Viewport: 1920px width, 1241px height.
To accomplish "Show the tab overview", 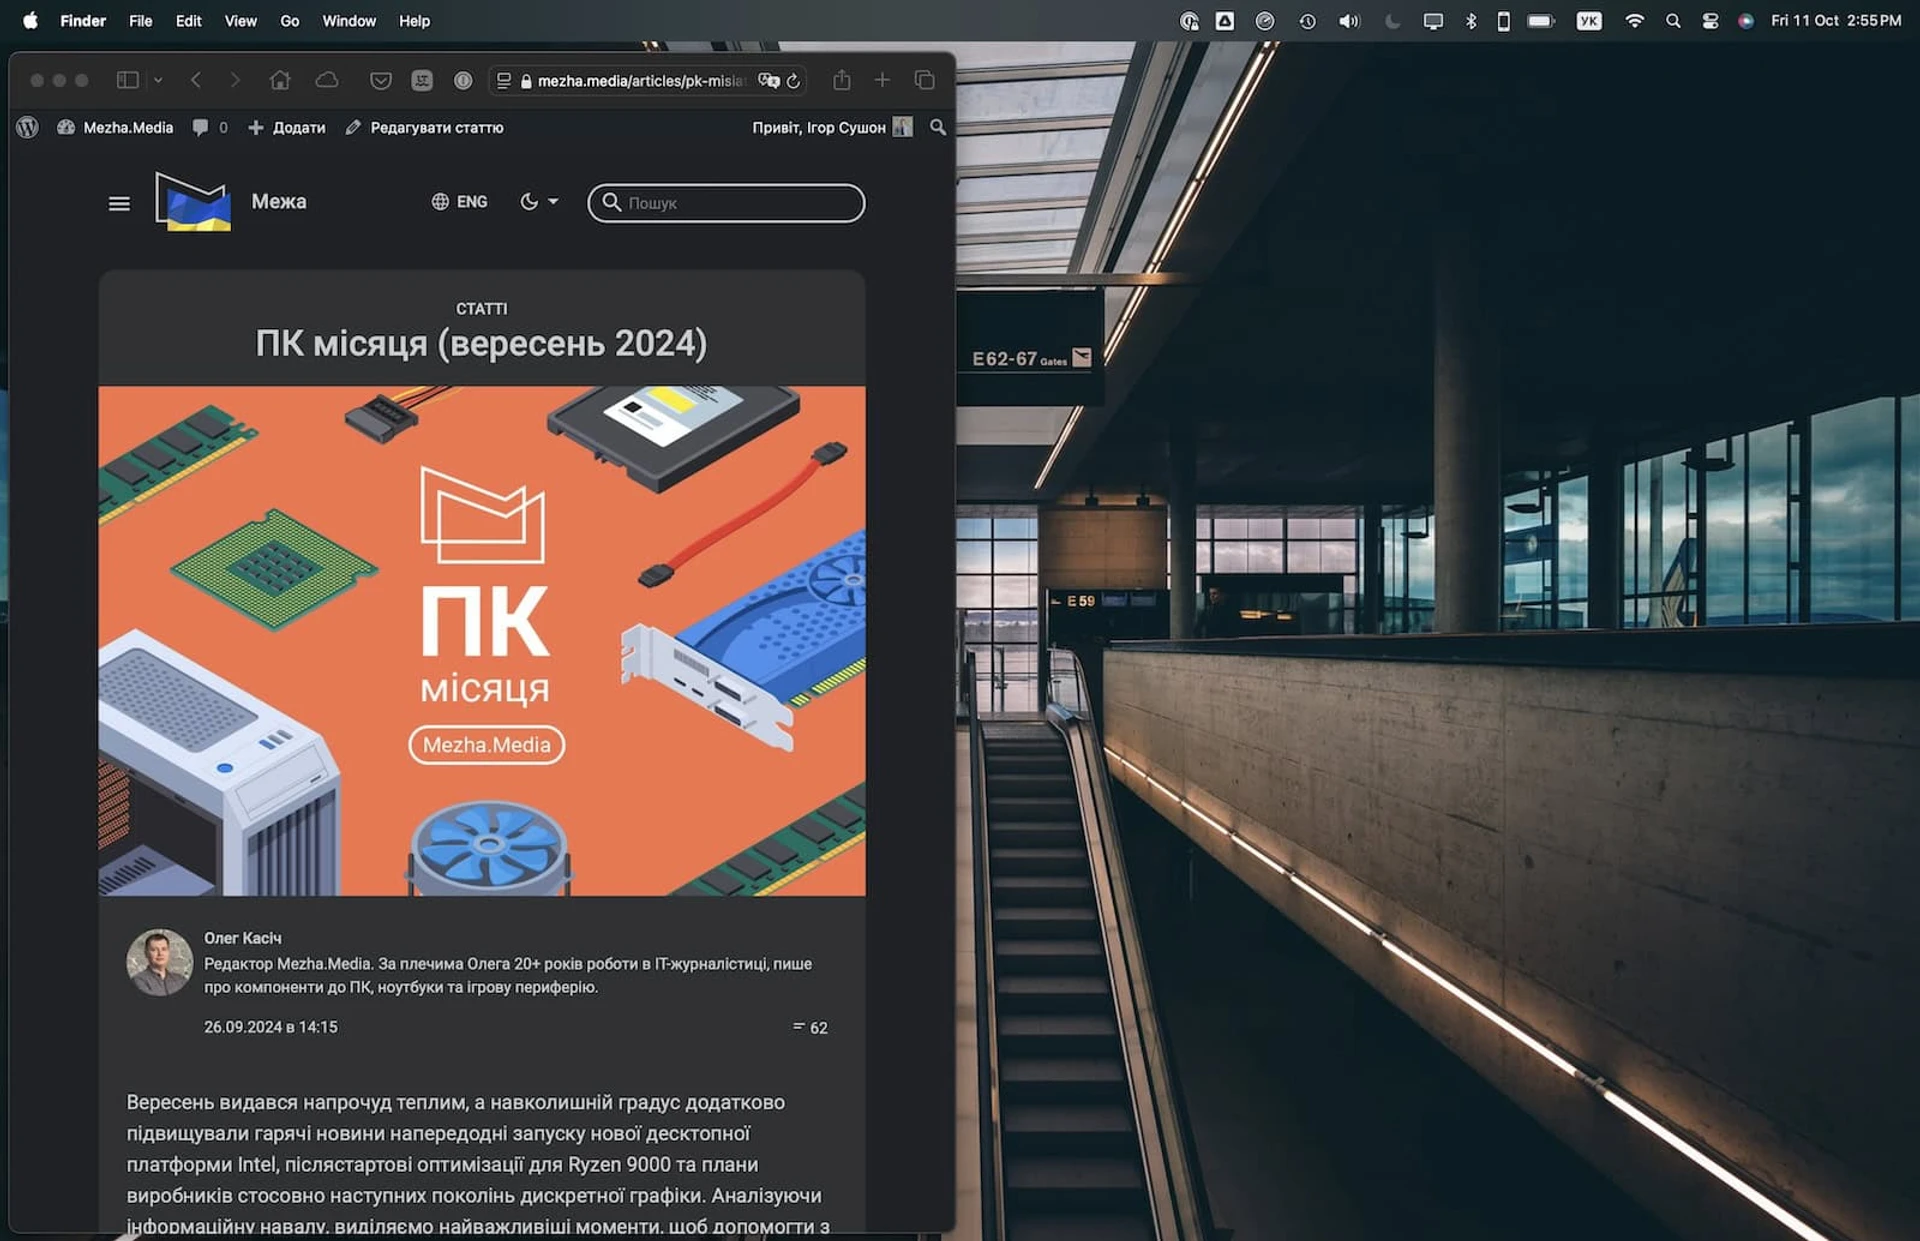I will [x=925, y=80].
